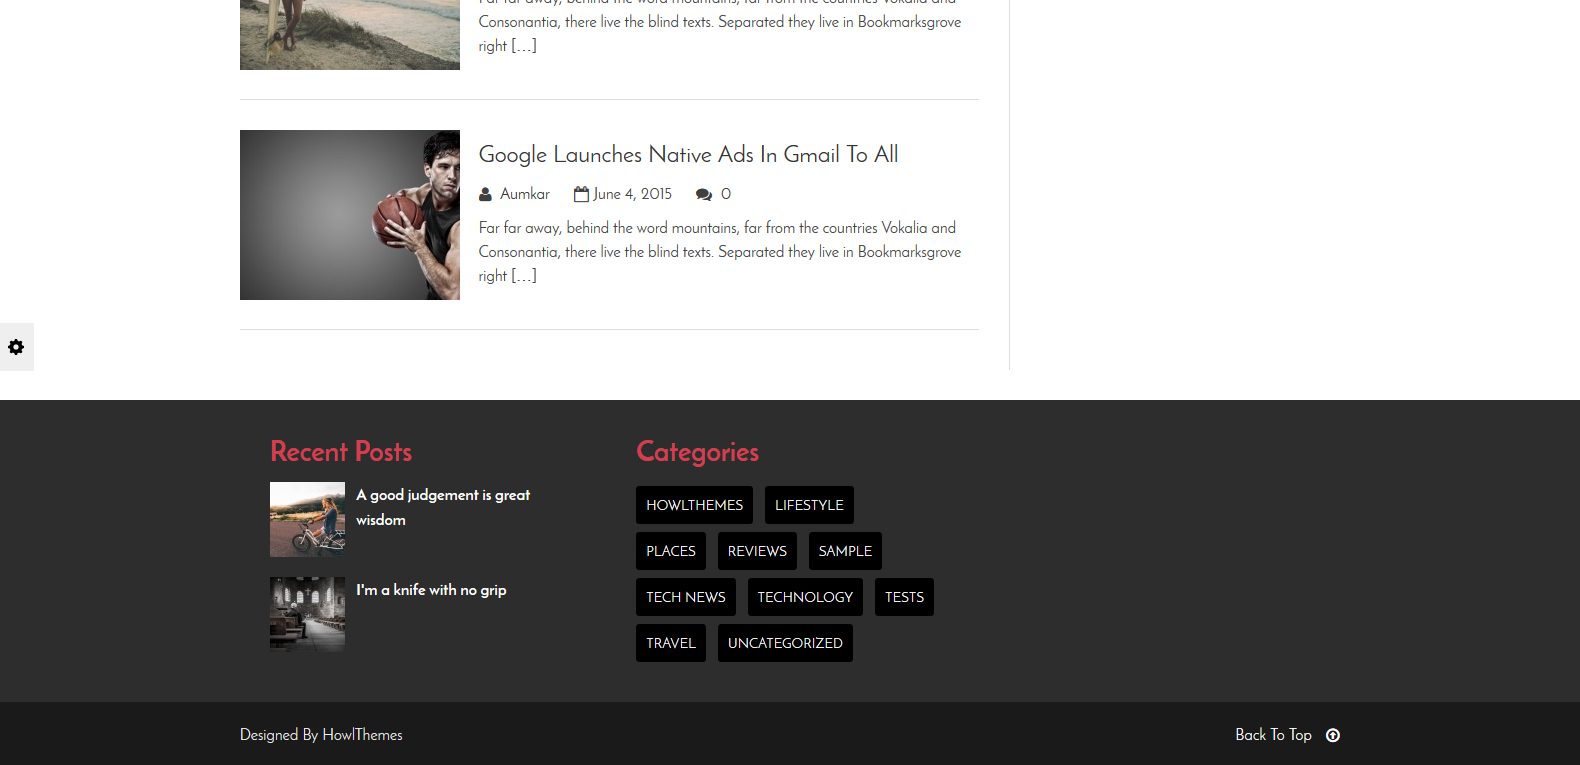This screenshot has height=765, width=1580.
Task: Choose the TECH NEWS category
Action: coord(685,597)
